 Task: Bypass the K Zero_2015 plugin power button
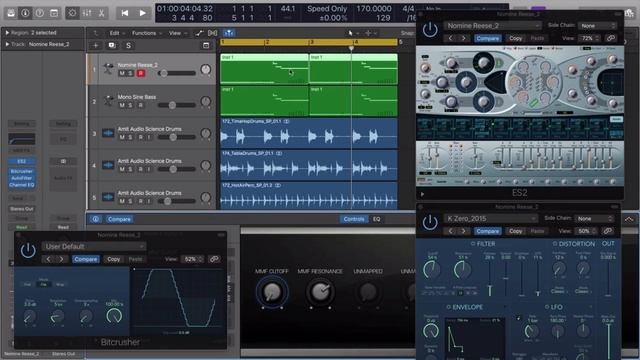[430, 222]
